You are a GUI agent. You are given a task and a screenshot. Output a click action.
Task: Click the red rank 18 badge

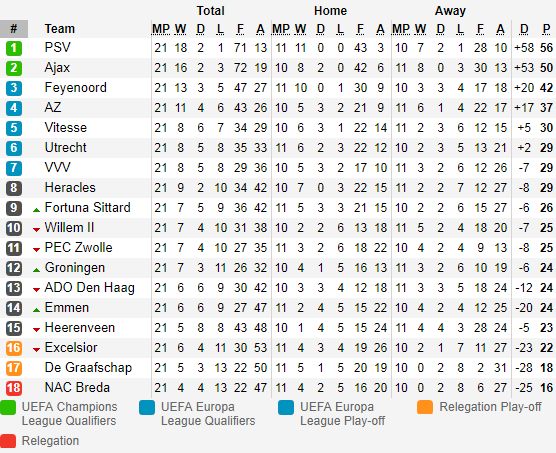(x=14, y=388)
